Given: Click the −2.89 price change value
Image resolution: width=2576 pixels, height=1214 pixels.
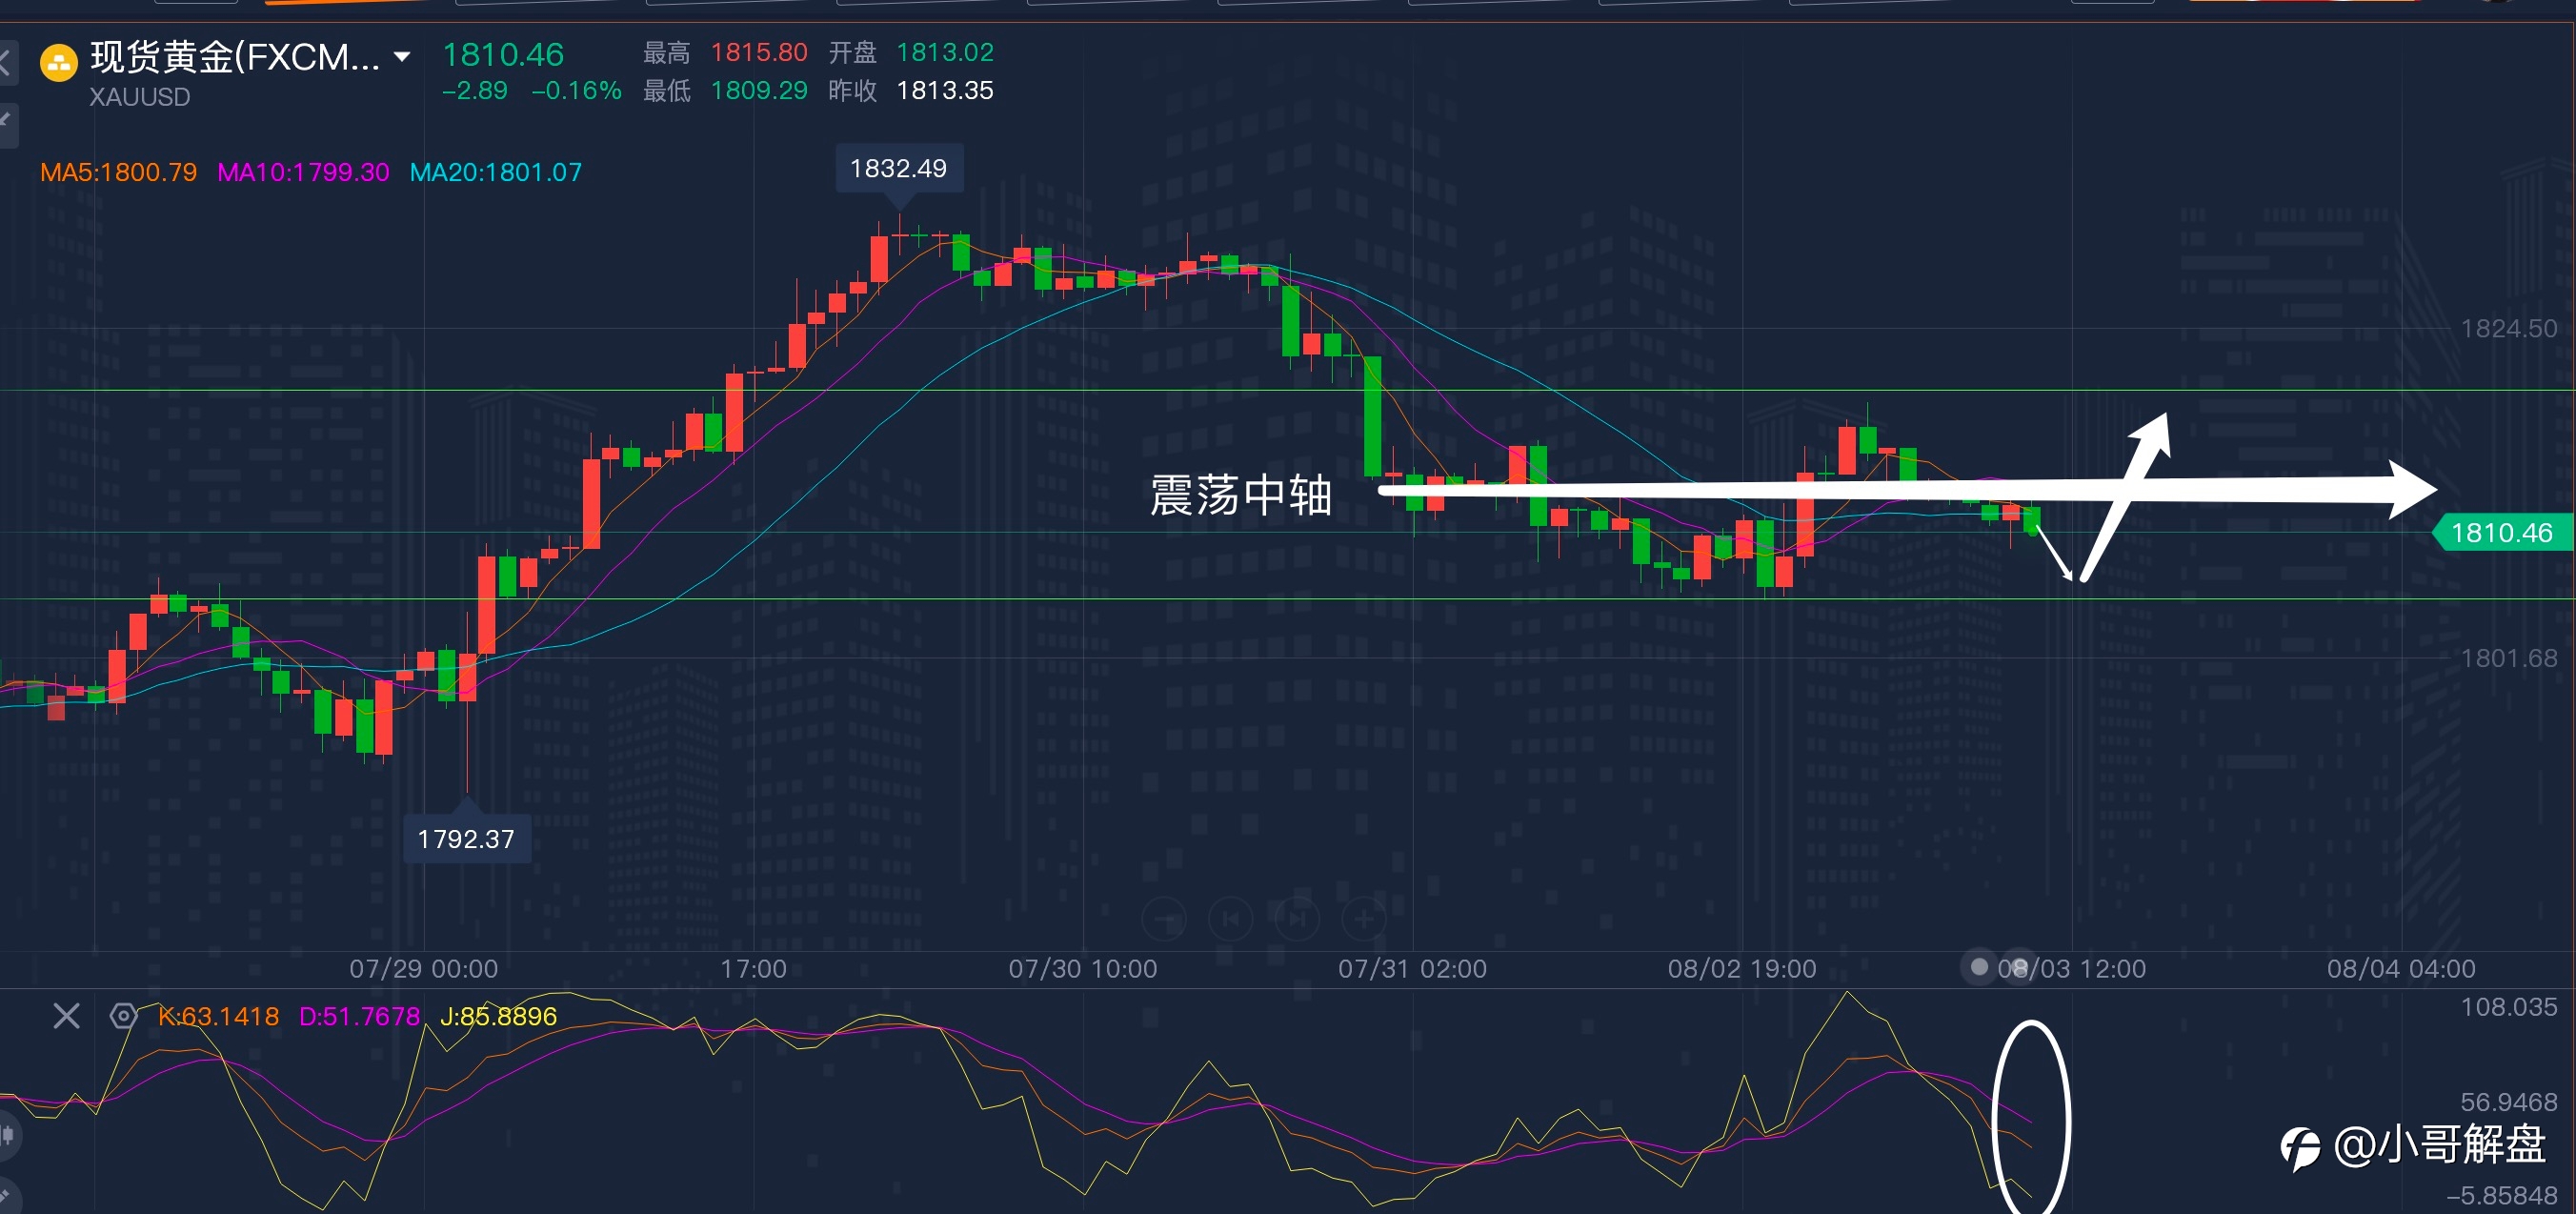Looking at the screenshot, I should [x=475, y=91].
